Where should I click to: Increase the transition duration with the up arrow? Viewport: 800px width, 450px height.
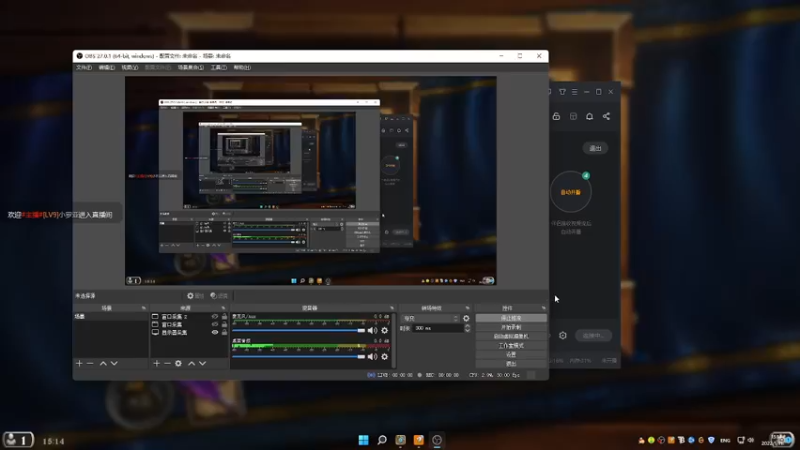pos(467,327)
